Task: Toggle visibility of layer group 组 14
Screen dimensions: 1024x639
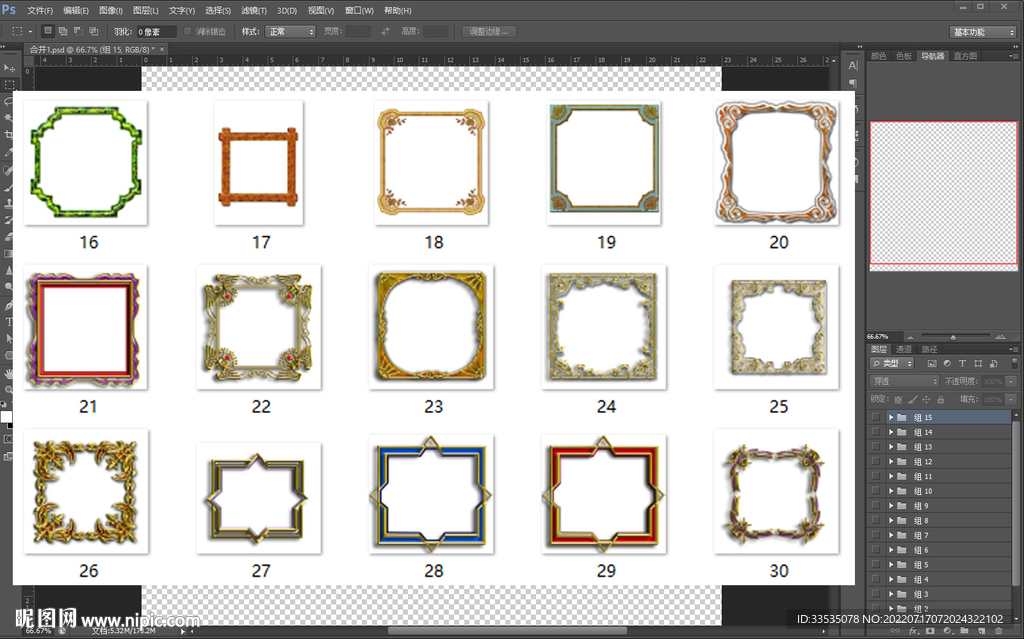Action: pos(876,432)
